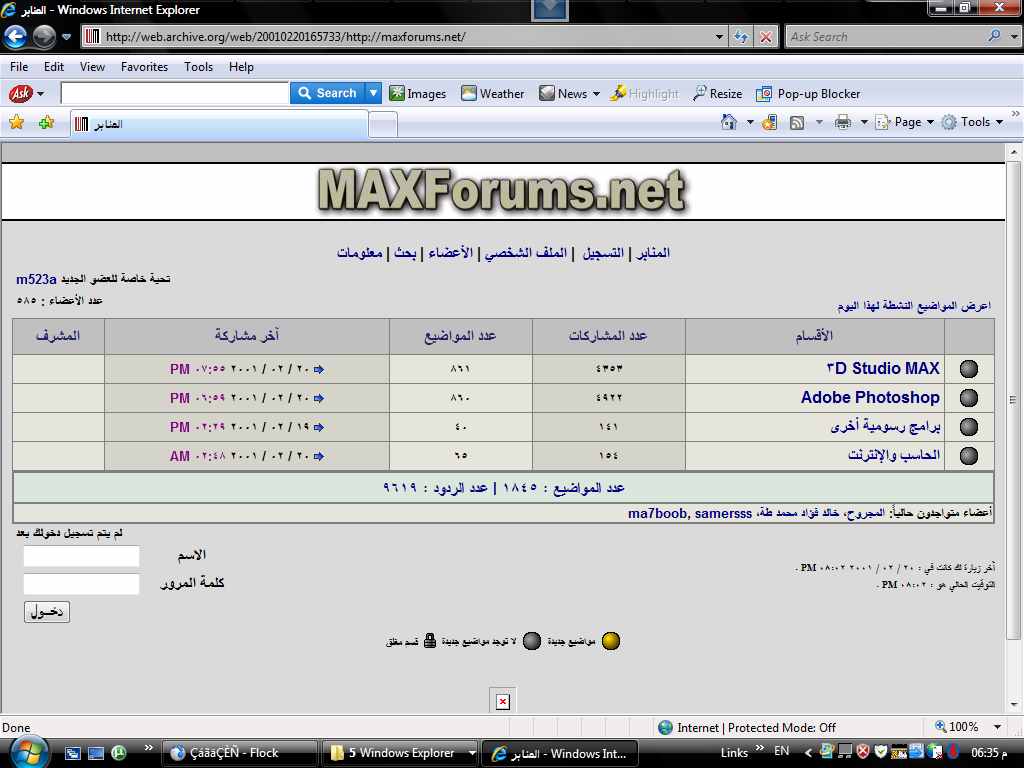Open Weather on the Ask toolbar

(x=492, y=93)
